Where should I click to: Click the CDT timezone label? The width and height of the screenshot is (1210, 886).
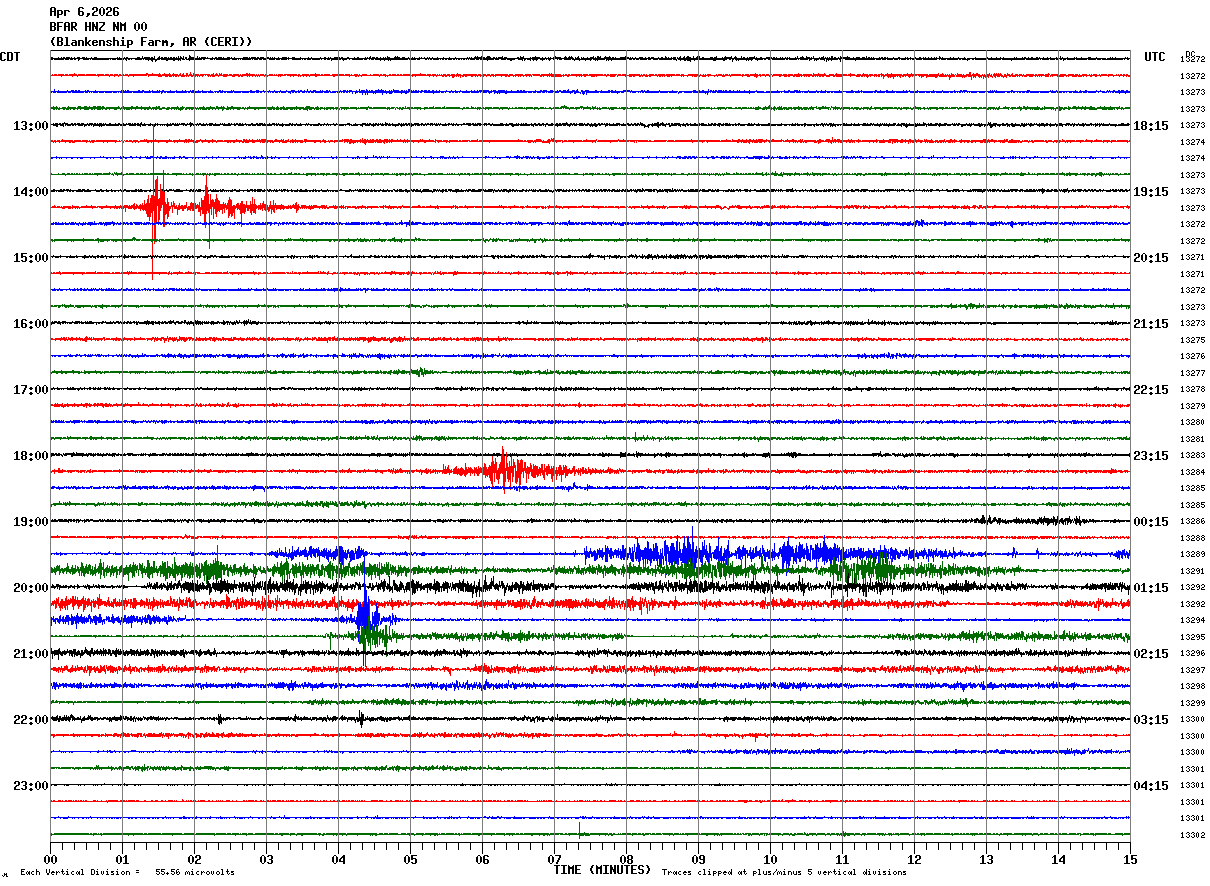click(x=10, y=57)
